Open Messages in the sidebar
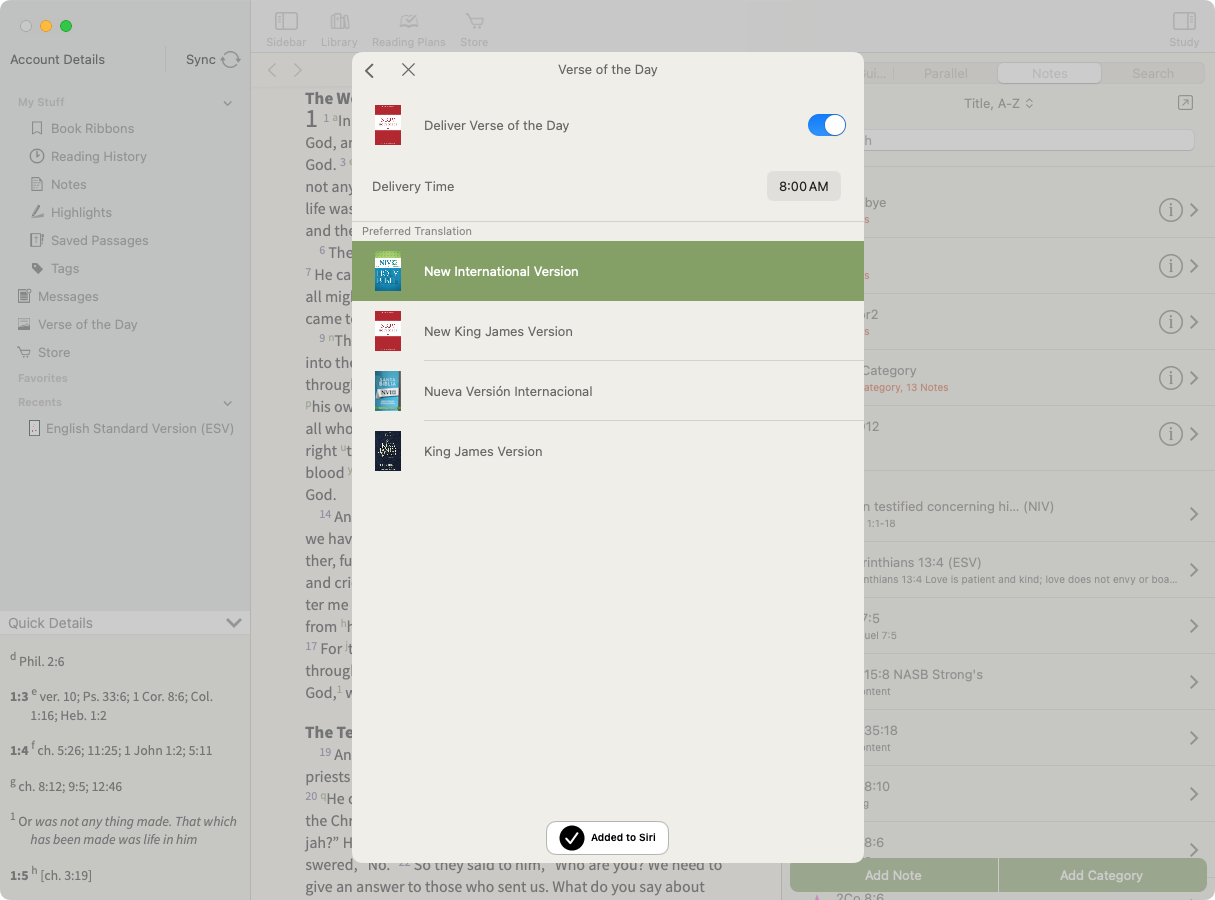Screen dimensions: 1215x900 68,296
